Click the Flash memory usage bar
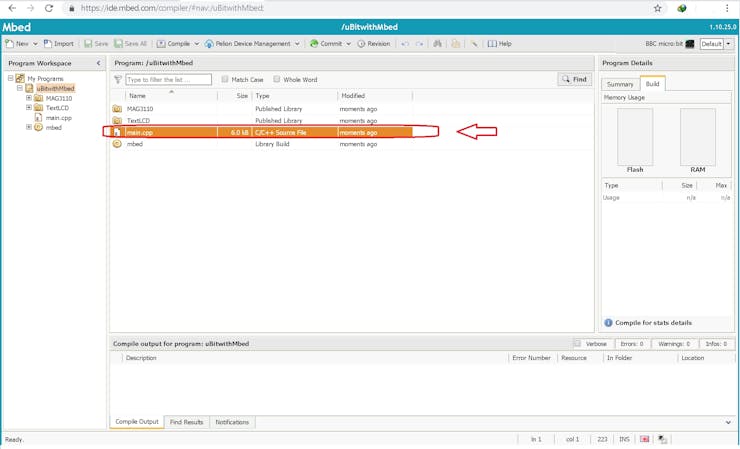The width and height of the screenshot is (740, 449). [x=635, y=137]
